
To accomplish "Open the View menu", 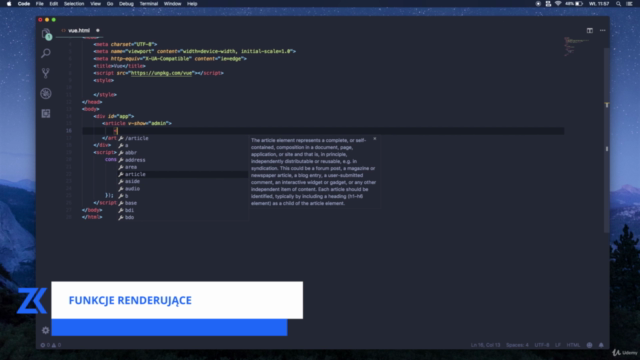I will [x=96, y=4].
